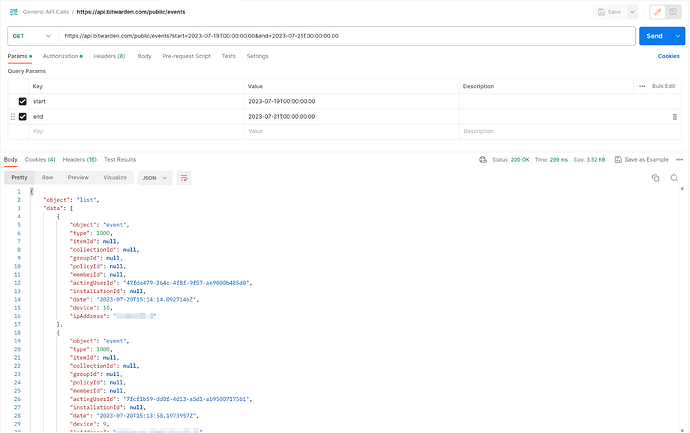
Task: Click the Generic API Calls breadcrumb
Action: click(46, 12)
